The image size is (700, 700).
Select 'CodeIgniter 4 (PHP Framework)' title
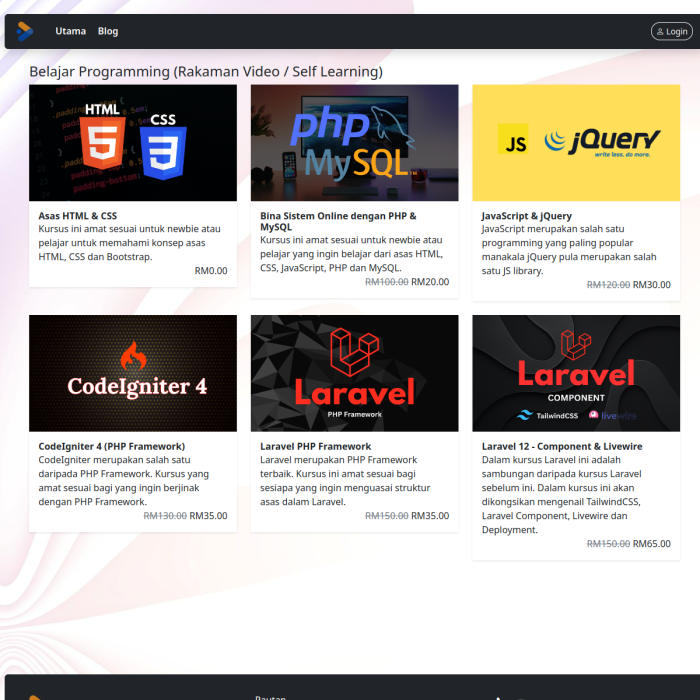click(112, 446)
